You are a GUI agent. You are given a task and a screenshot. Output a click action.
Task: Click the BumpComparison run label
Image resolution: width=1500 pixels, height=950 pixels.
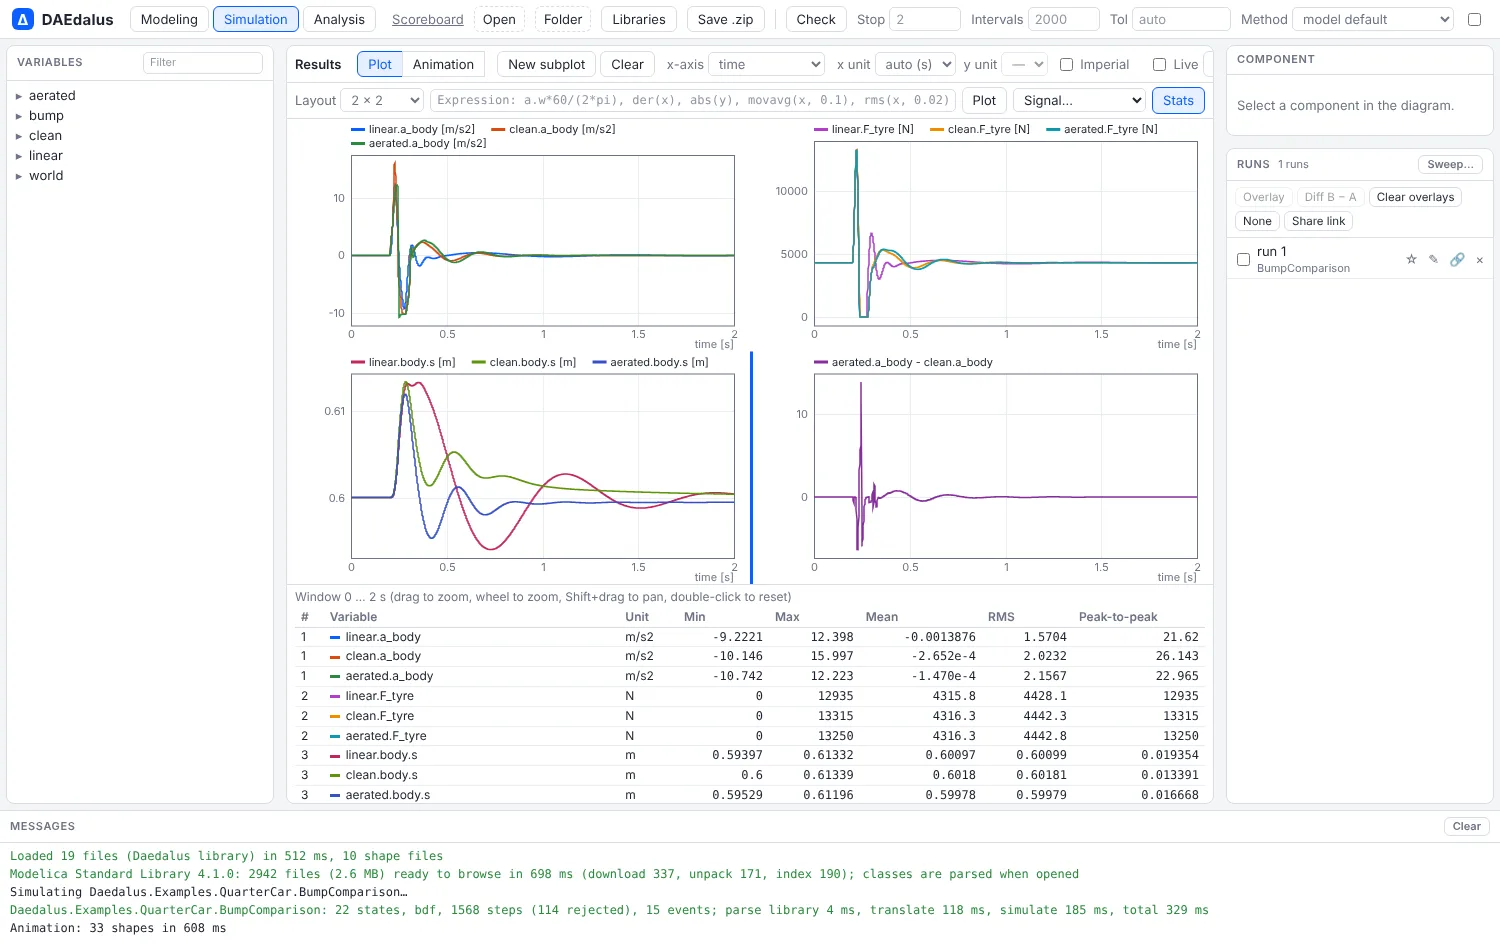tap(1303, 268)
